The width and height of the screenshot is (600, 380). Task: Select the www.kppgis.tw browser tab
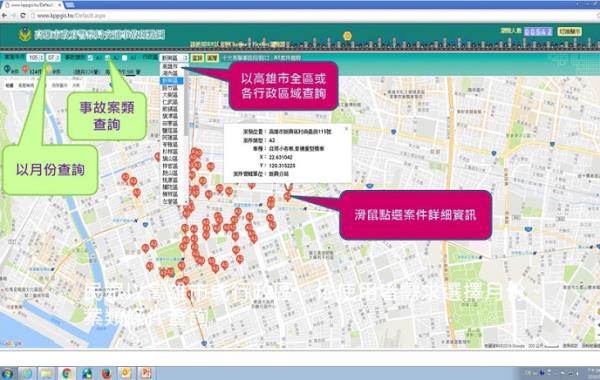(33, 5)
